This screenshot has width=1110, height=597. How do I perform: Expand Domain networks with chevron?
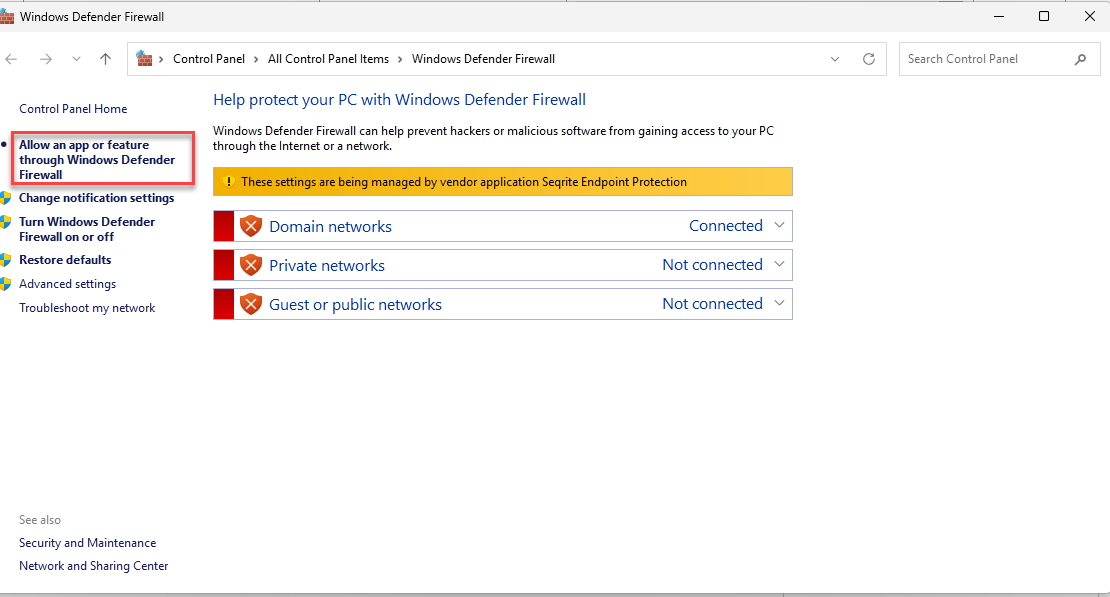[779, 225]
